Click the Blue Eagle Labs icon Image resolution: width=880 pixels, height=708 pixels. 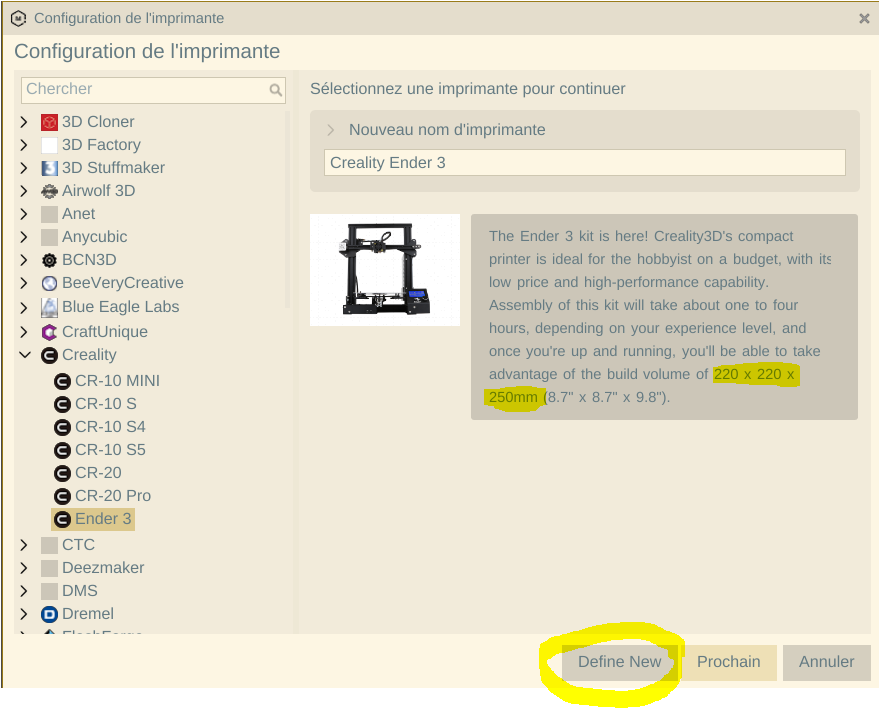49,307
